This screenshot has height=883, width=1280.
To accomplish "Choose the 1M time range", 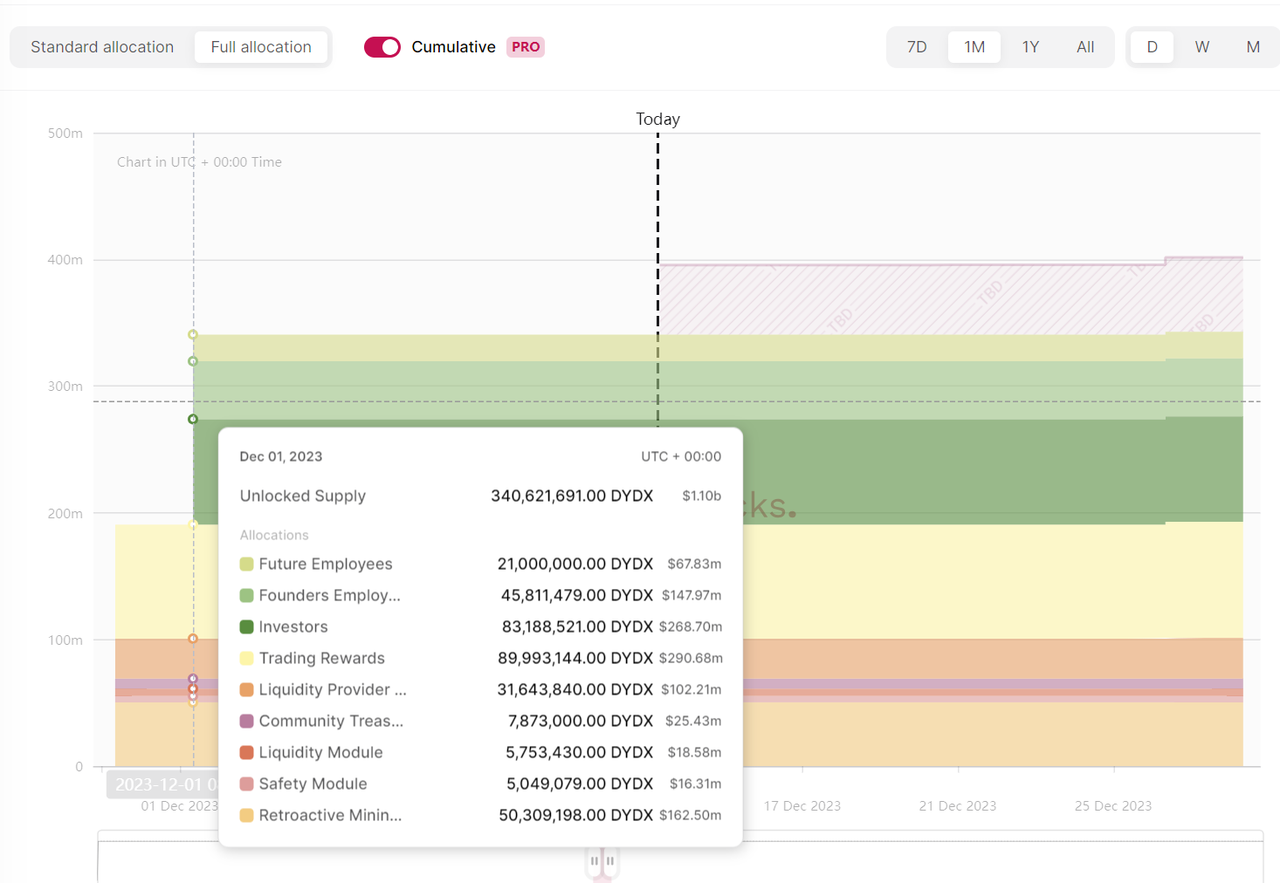I will 974,47.
